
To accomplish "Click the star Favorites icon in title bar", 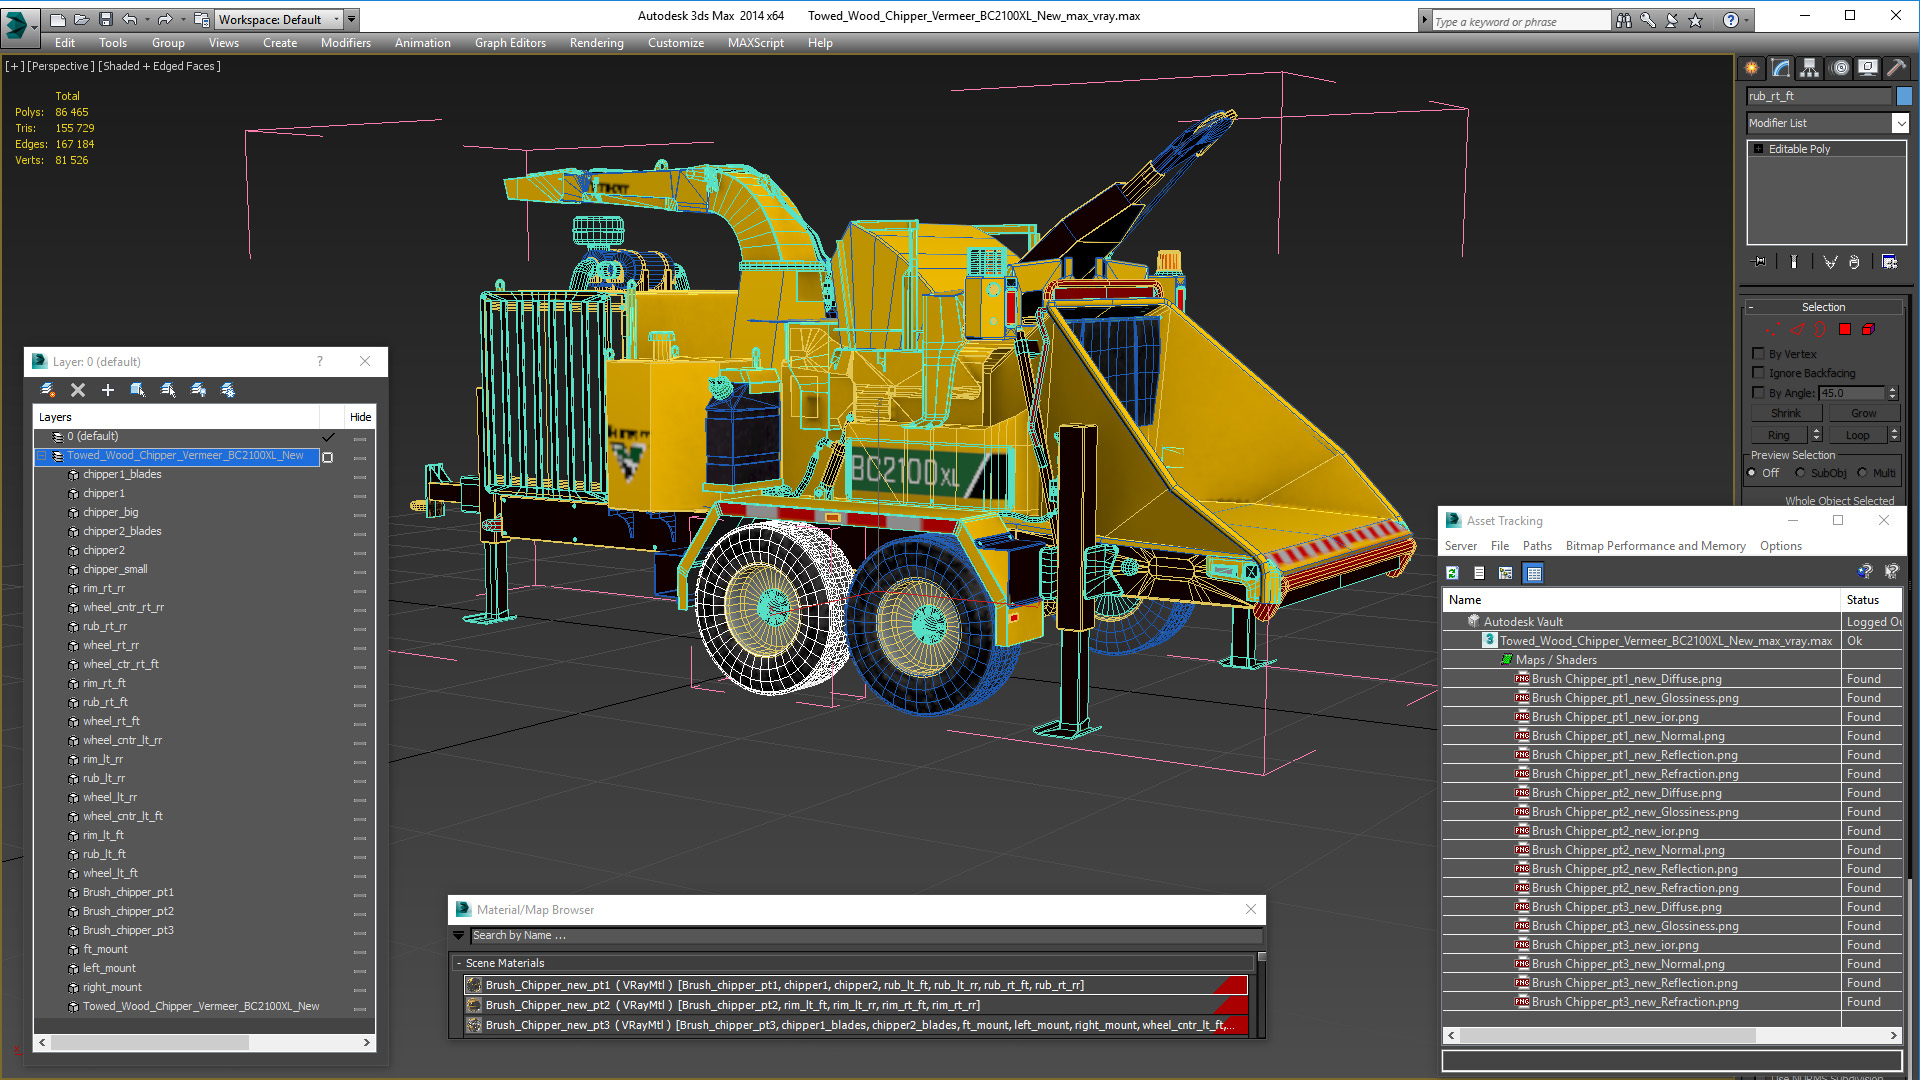I will click(1696, 20).
